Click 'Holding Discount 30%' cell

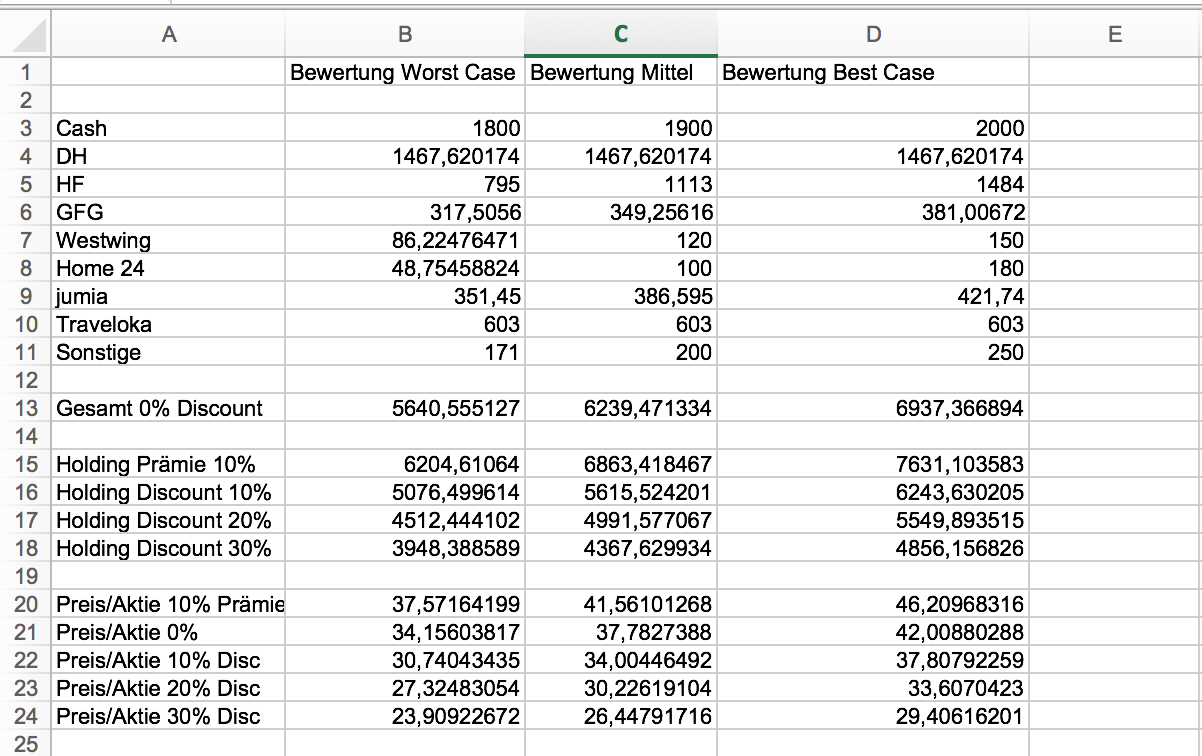[168, 548]
